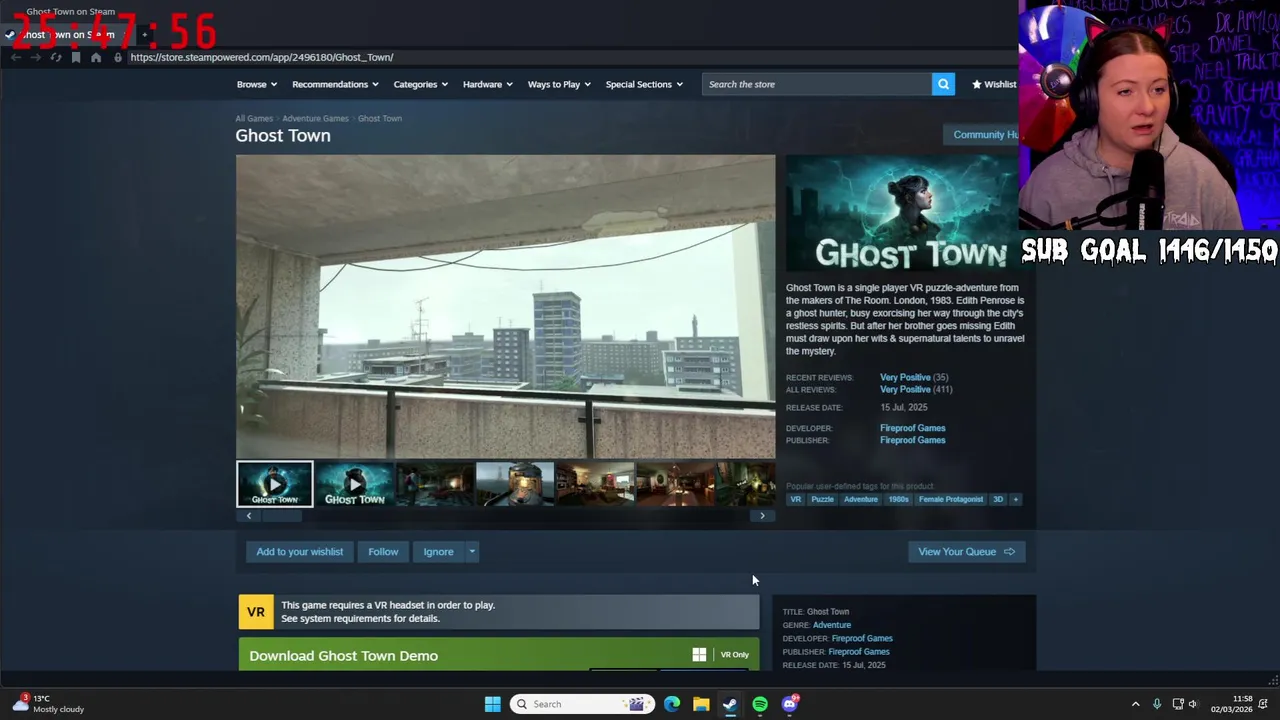This screenshot has height=720, width=1280.
Task: Click the VR tag
Action: [x=796, y=499]
